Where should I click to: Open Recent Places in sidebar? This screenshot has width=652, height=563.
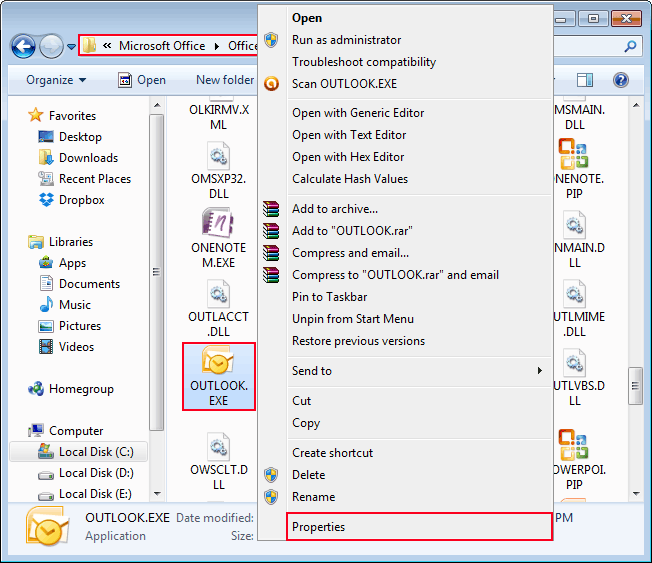tap(95, 179)
